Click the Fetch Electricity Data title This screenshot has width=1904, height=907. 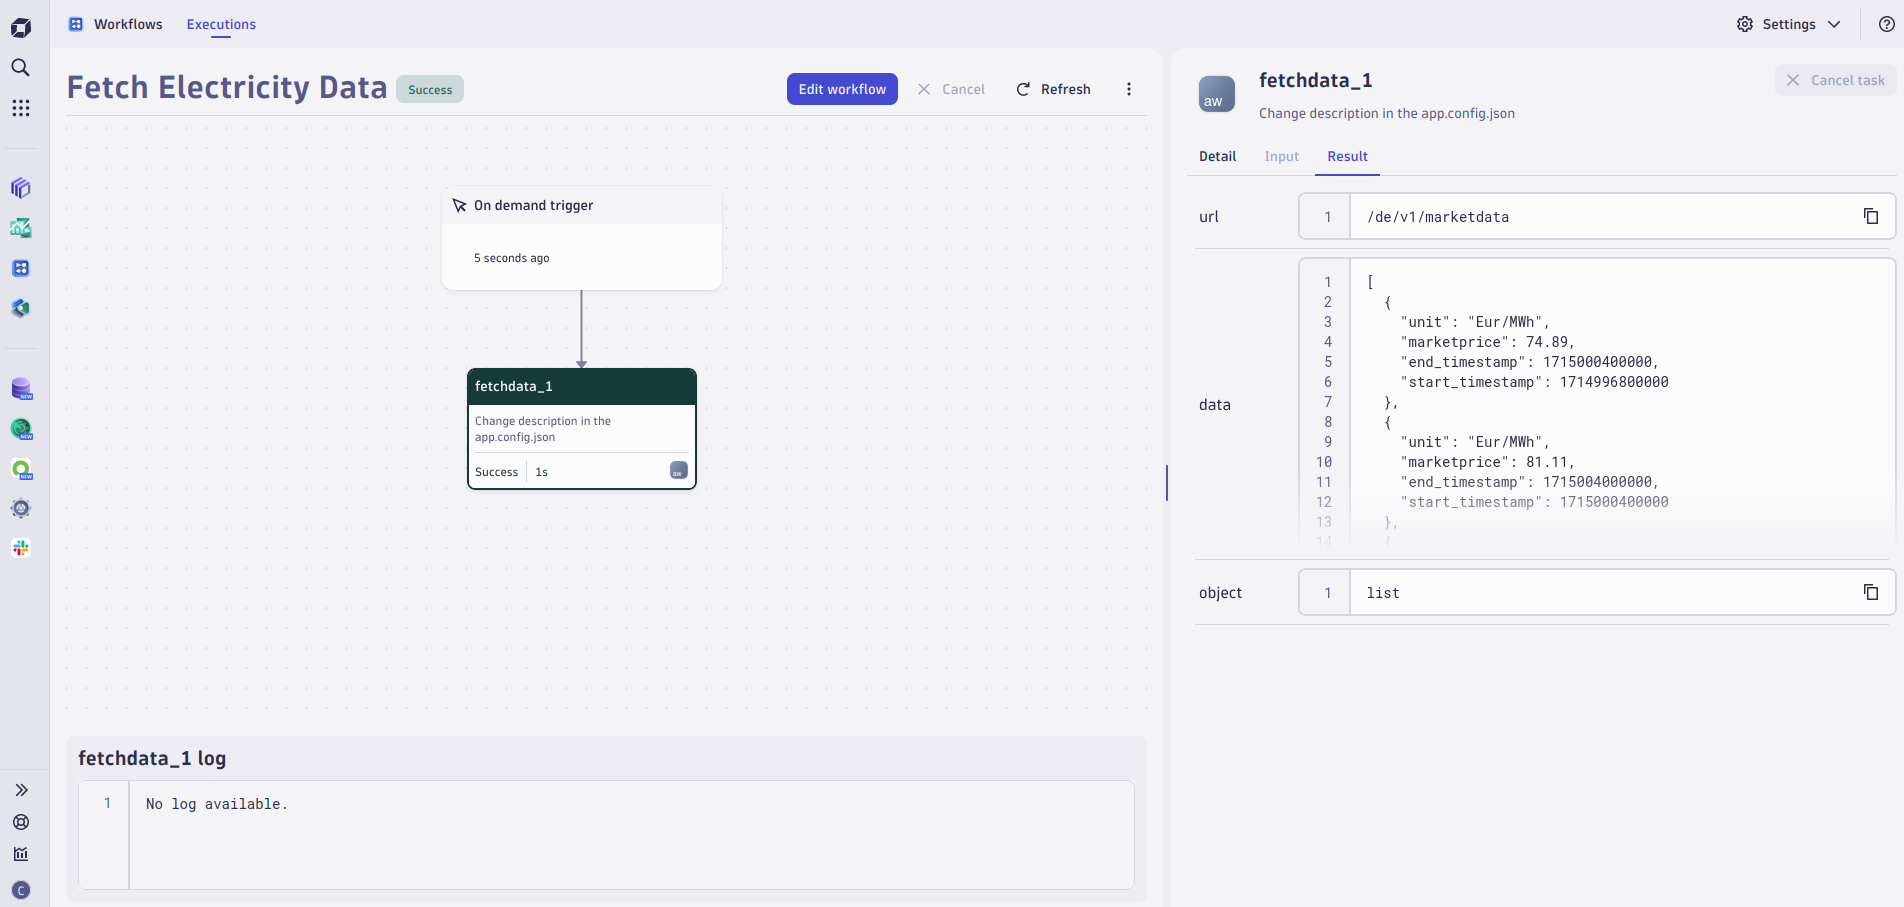click(227, 88)
